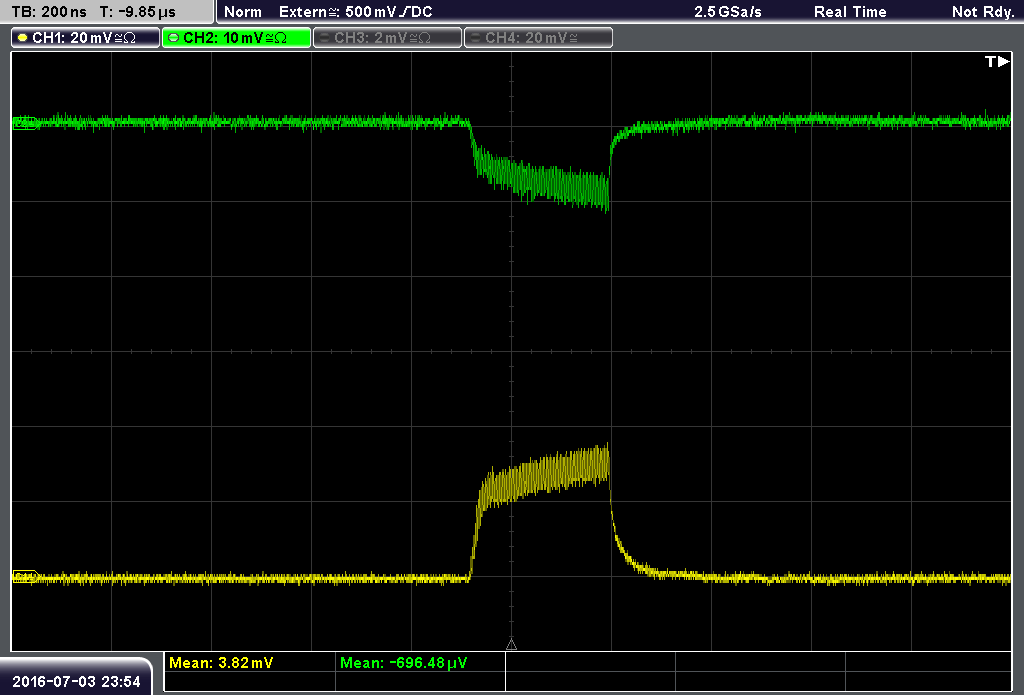This screenshot has height=695, width=1024.
Task: Click the trigger position T marker icon
Action: point(997,61)
